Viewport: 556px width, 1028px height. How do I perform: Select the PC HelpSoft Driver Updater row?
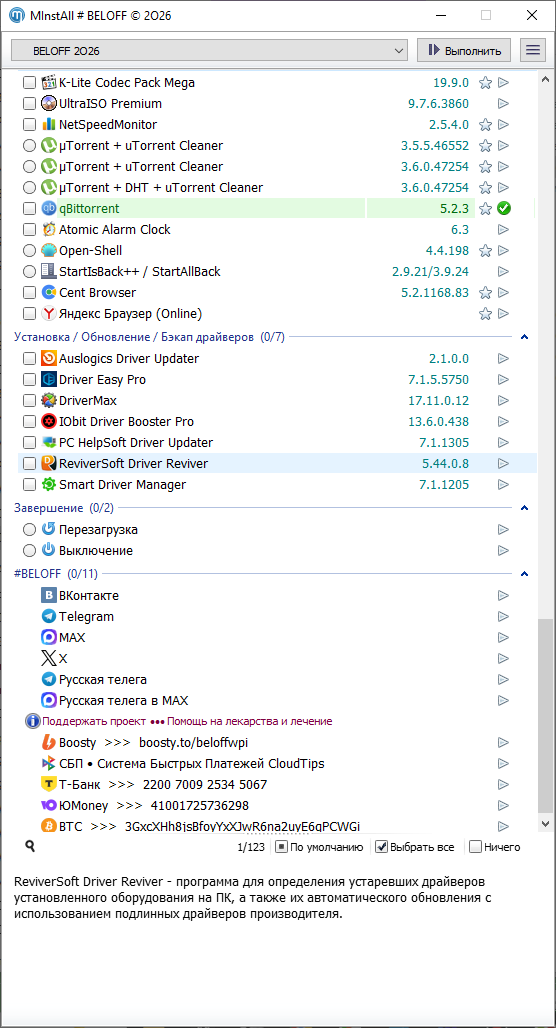(277, 443)
